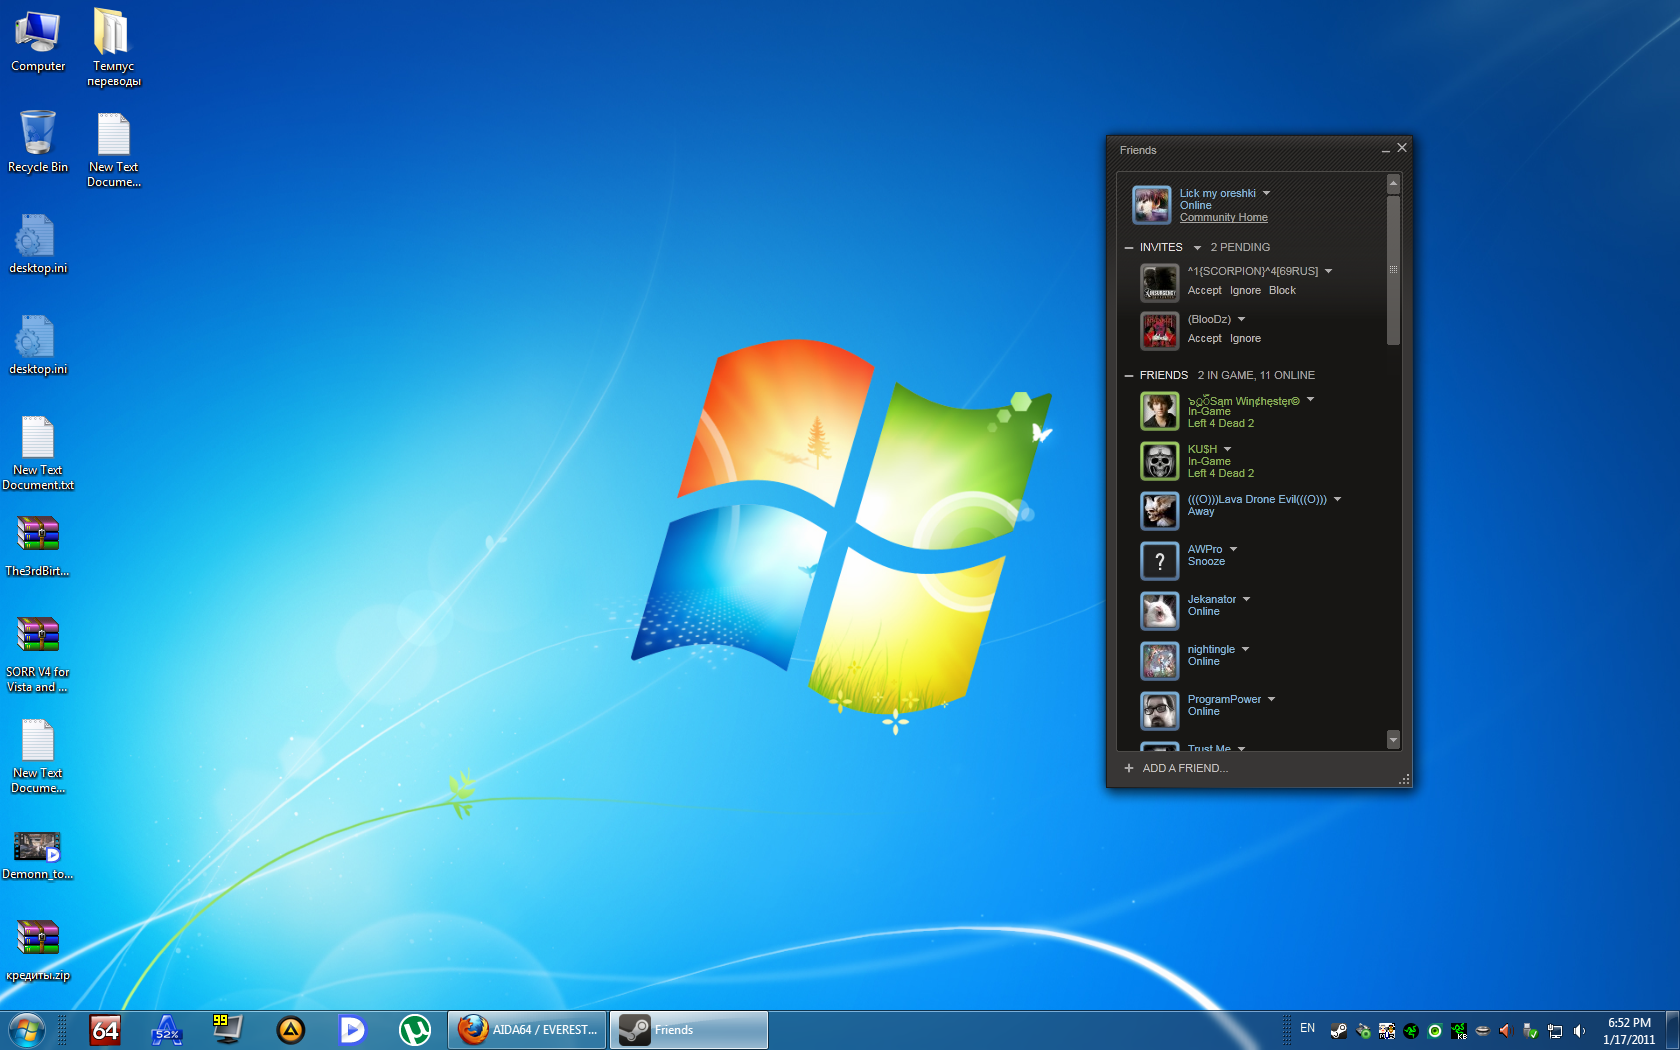The width and height of the screenshot is (1680, 1050).
Task: Open dropdown arrow next to ProgramPower
Action: tap(1271, 699)
